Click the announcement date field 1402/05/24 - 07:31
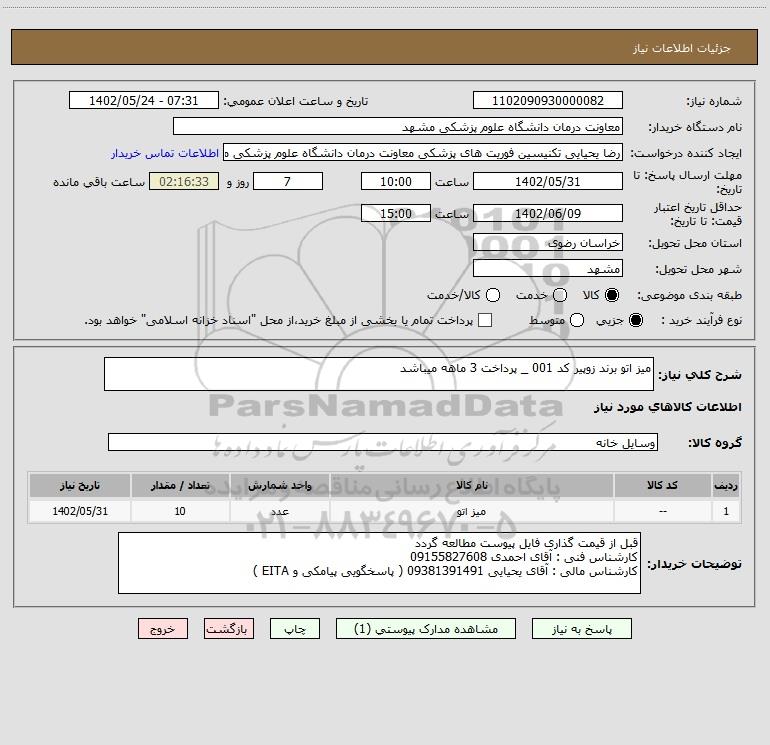The width and height of the screenshot is (770, 745). 144,101
